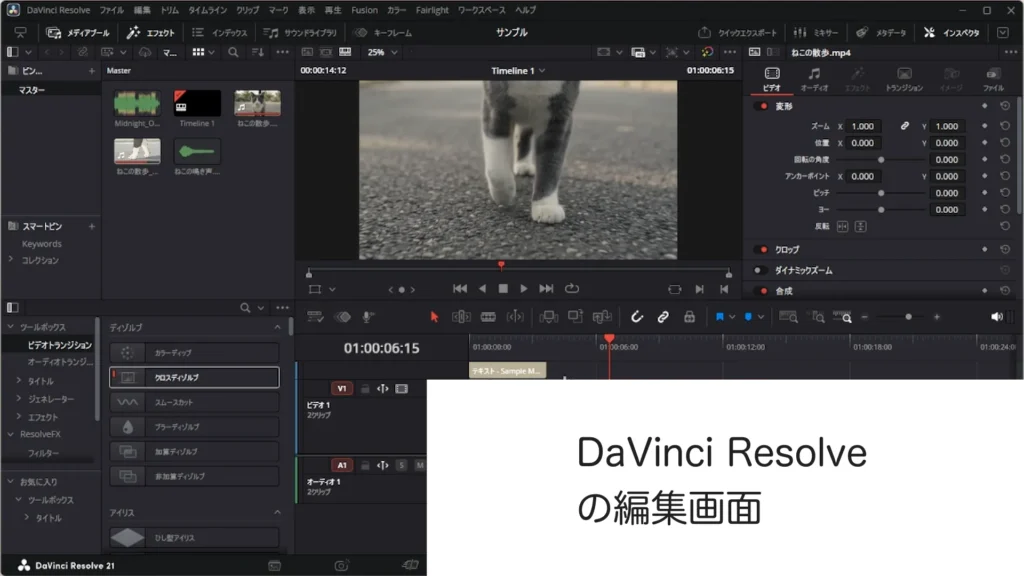Lock the V1 video track
Image resolution: width=1024 pixels, height=576 pixels.
pos(365,389)
